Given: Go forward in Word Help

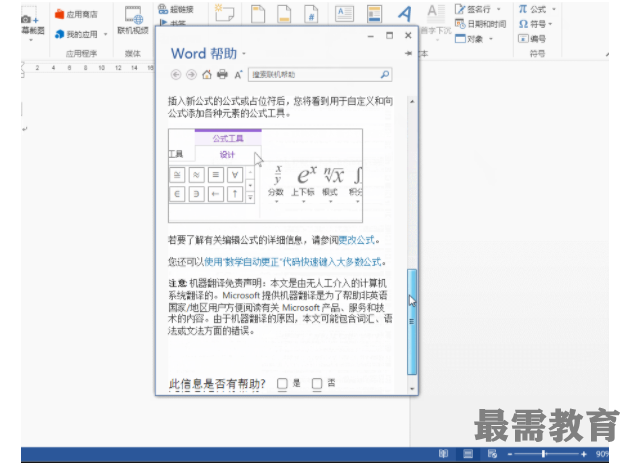Looking at the screenshot, I should click(x=191, y=75).
